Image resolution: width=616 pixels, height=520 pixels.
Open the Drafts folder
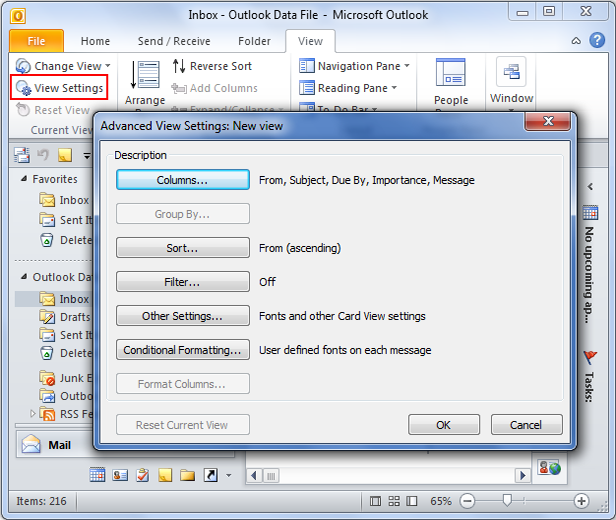tap(65, 317)
